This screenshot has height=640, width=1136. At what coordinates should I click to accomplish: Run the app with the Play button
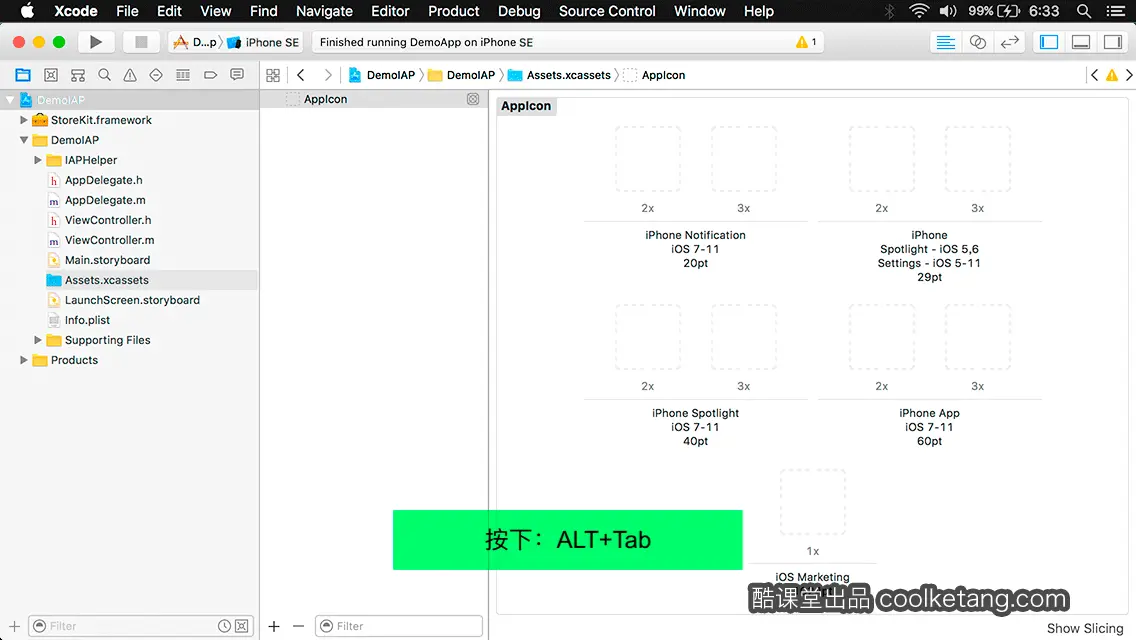coord(96,42)
